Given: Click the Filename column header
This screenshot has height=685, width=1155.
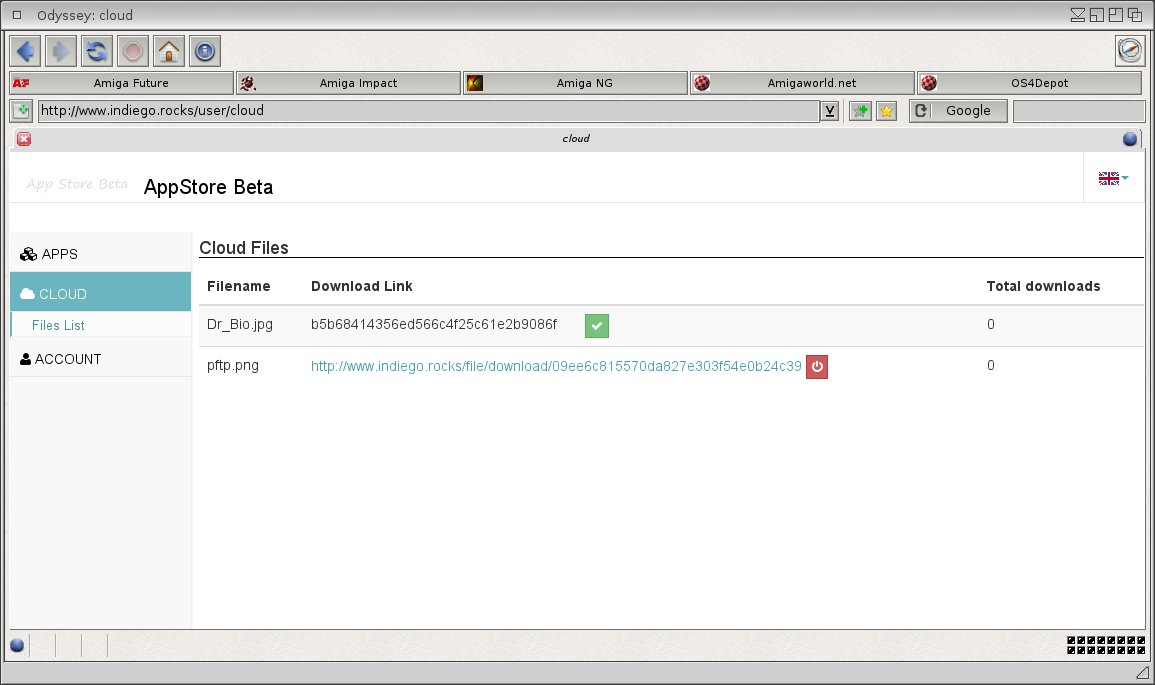Looking at the screenshot, I should click(239, 287).
